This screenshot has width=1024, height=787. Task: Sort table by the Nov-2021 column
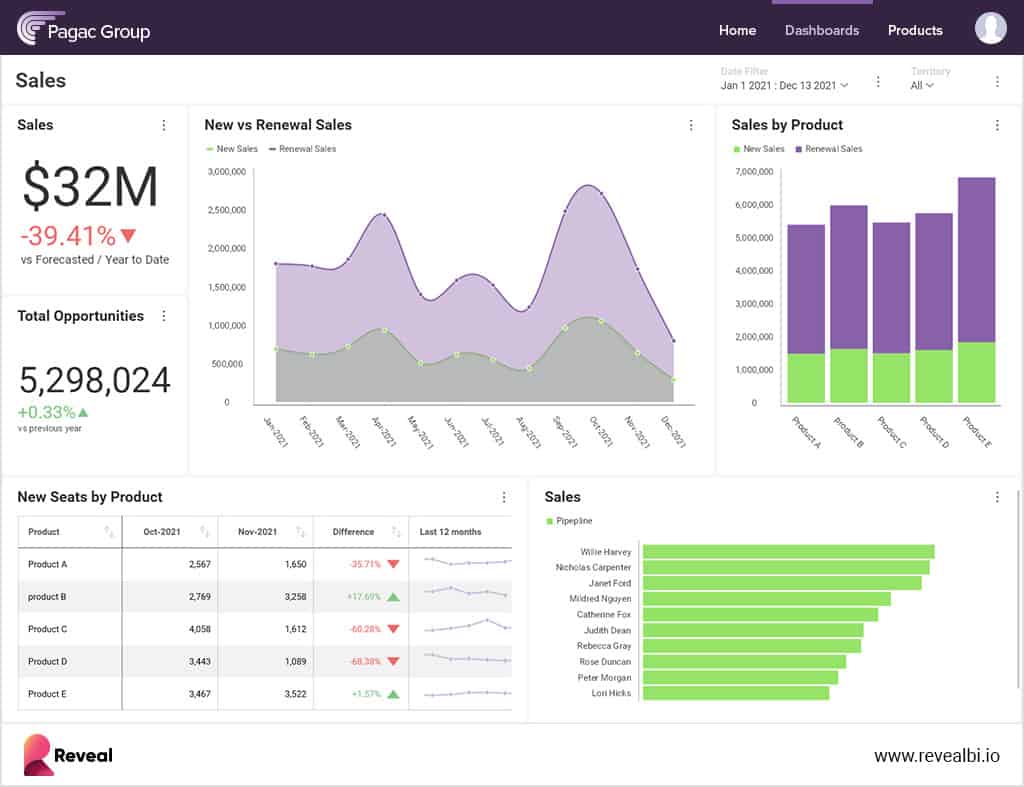click(300, 532)
